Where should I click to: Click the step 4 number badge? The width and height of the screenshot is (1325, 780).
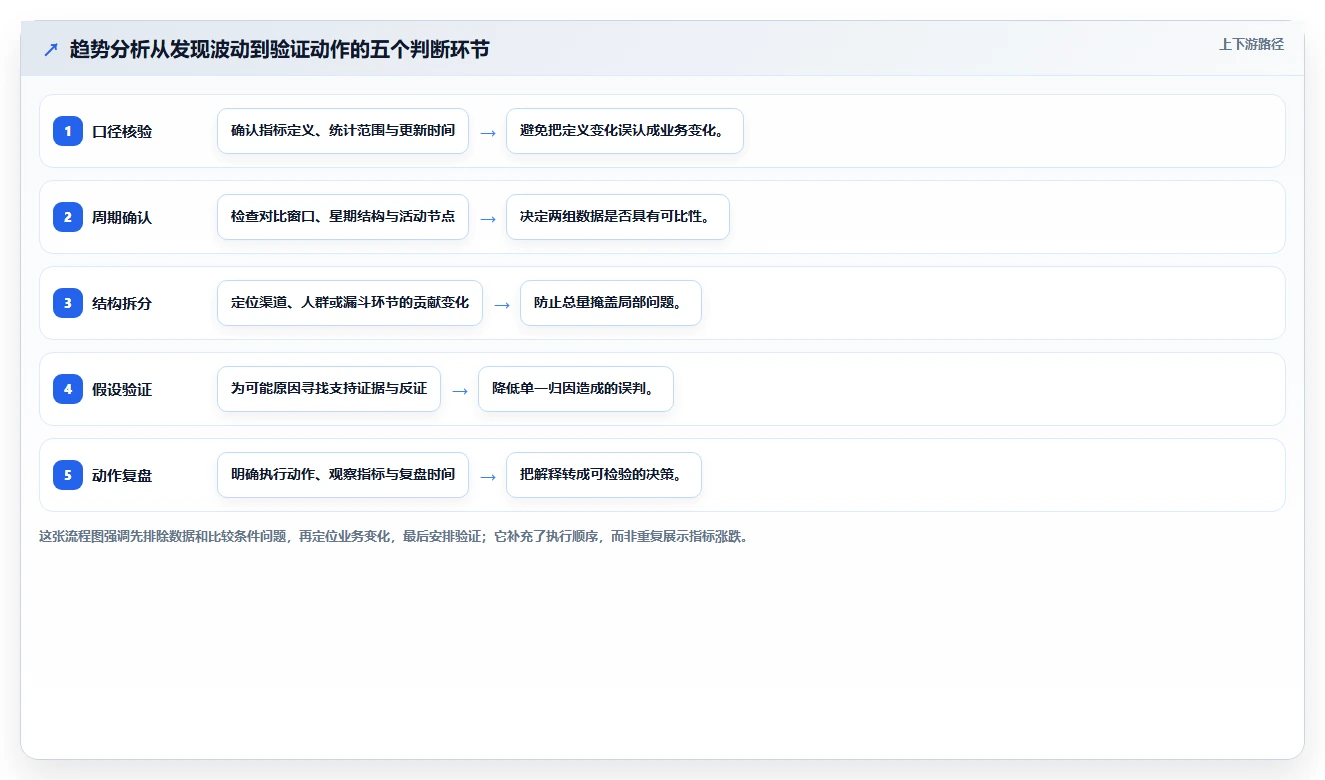click(x=68, y=389)
